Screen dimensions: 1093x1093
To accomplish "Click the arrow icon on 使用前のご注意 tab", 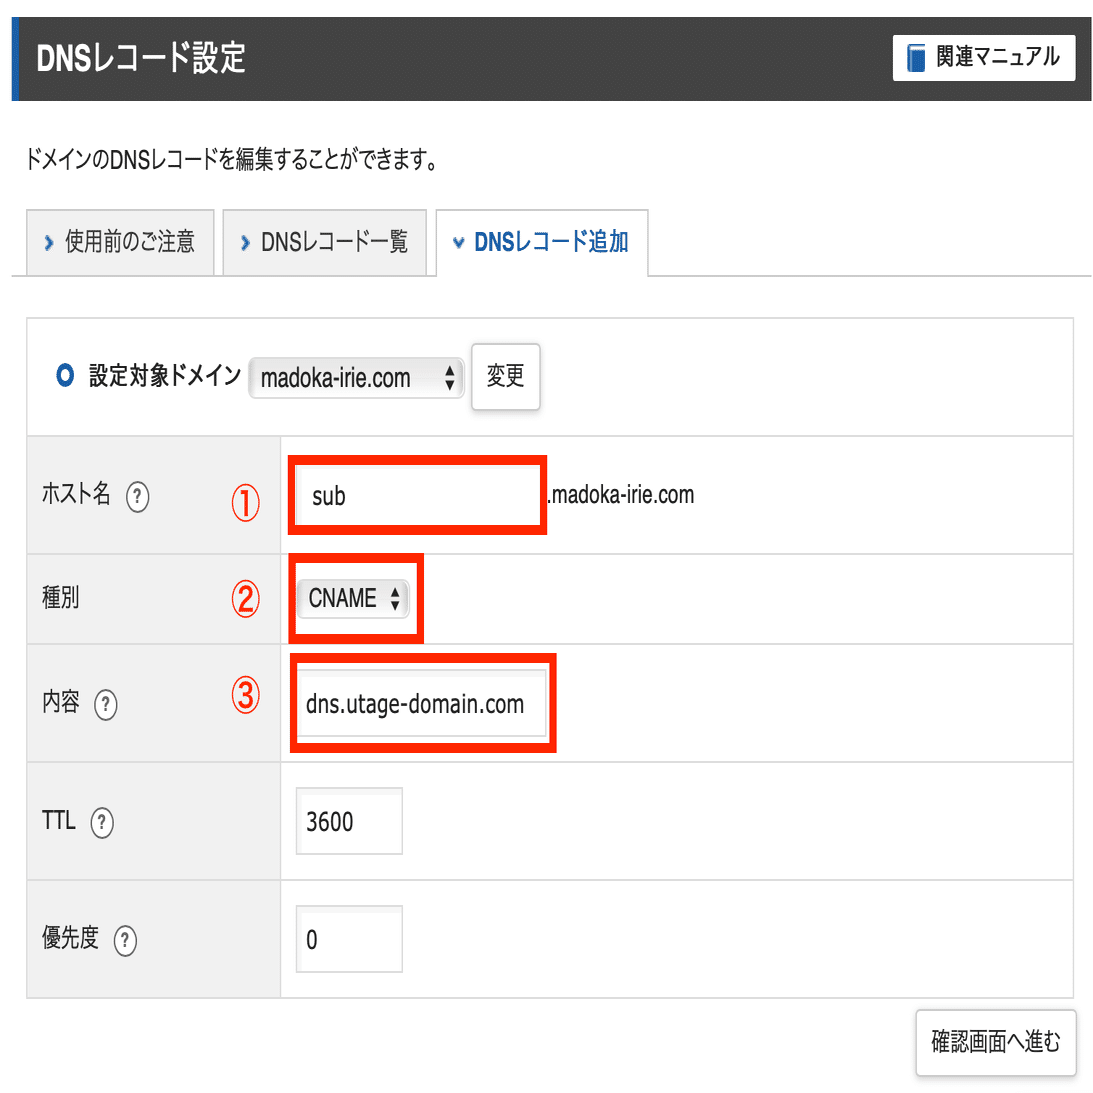I will click(48, 243).
